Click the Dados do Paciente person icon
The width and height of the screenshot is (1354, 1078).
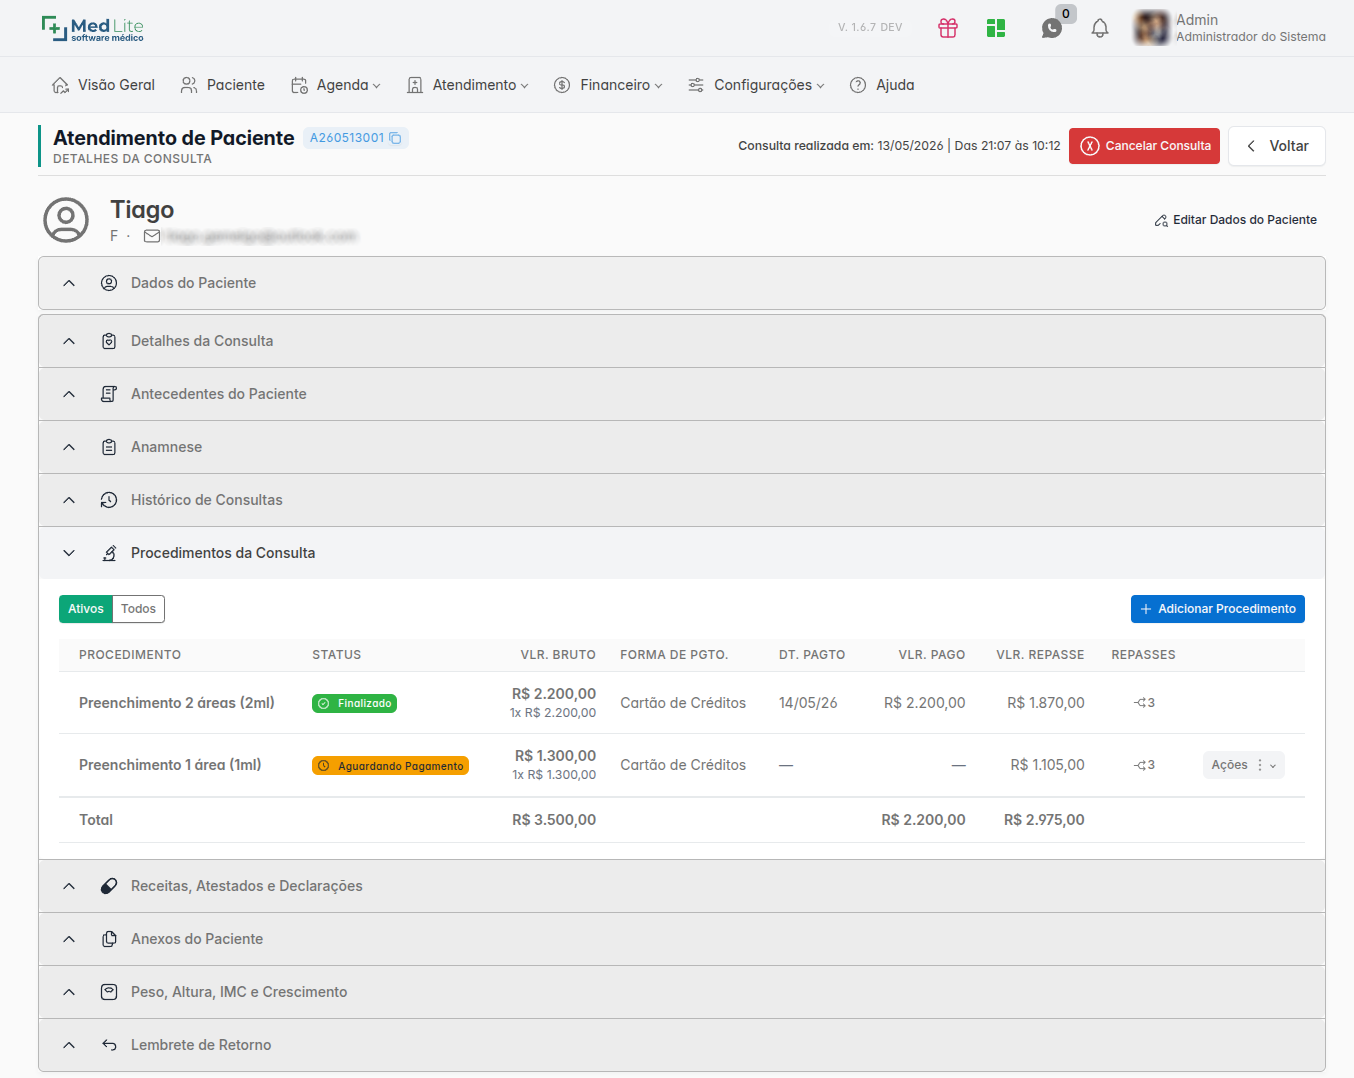point(109,283)
